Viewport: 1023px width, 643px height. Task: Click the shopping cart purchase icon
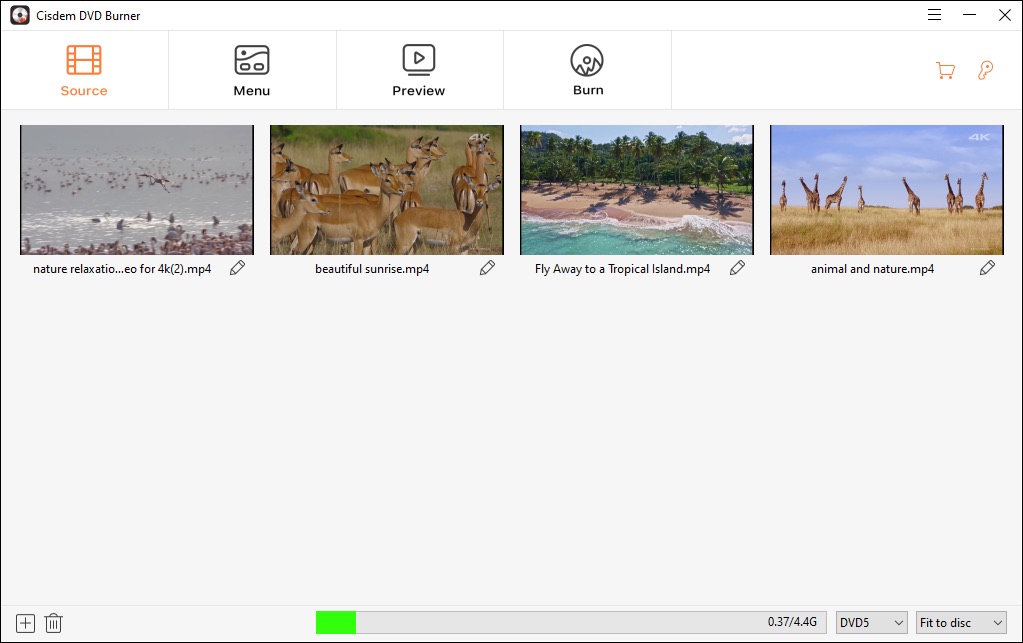[x=944, y=70]
